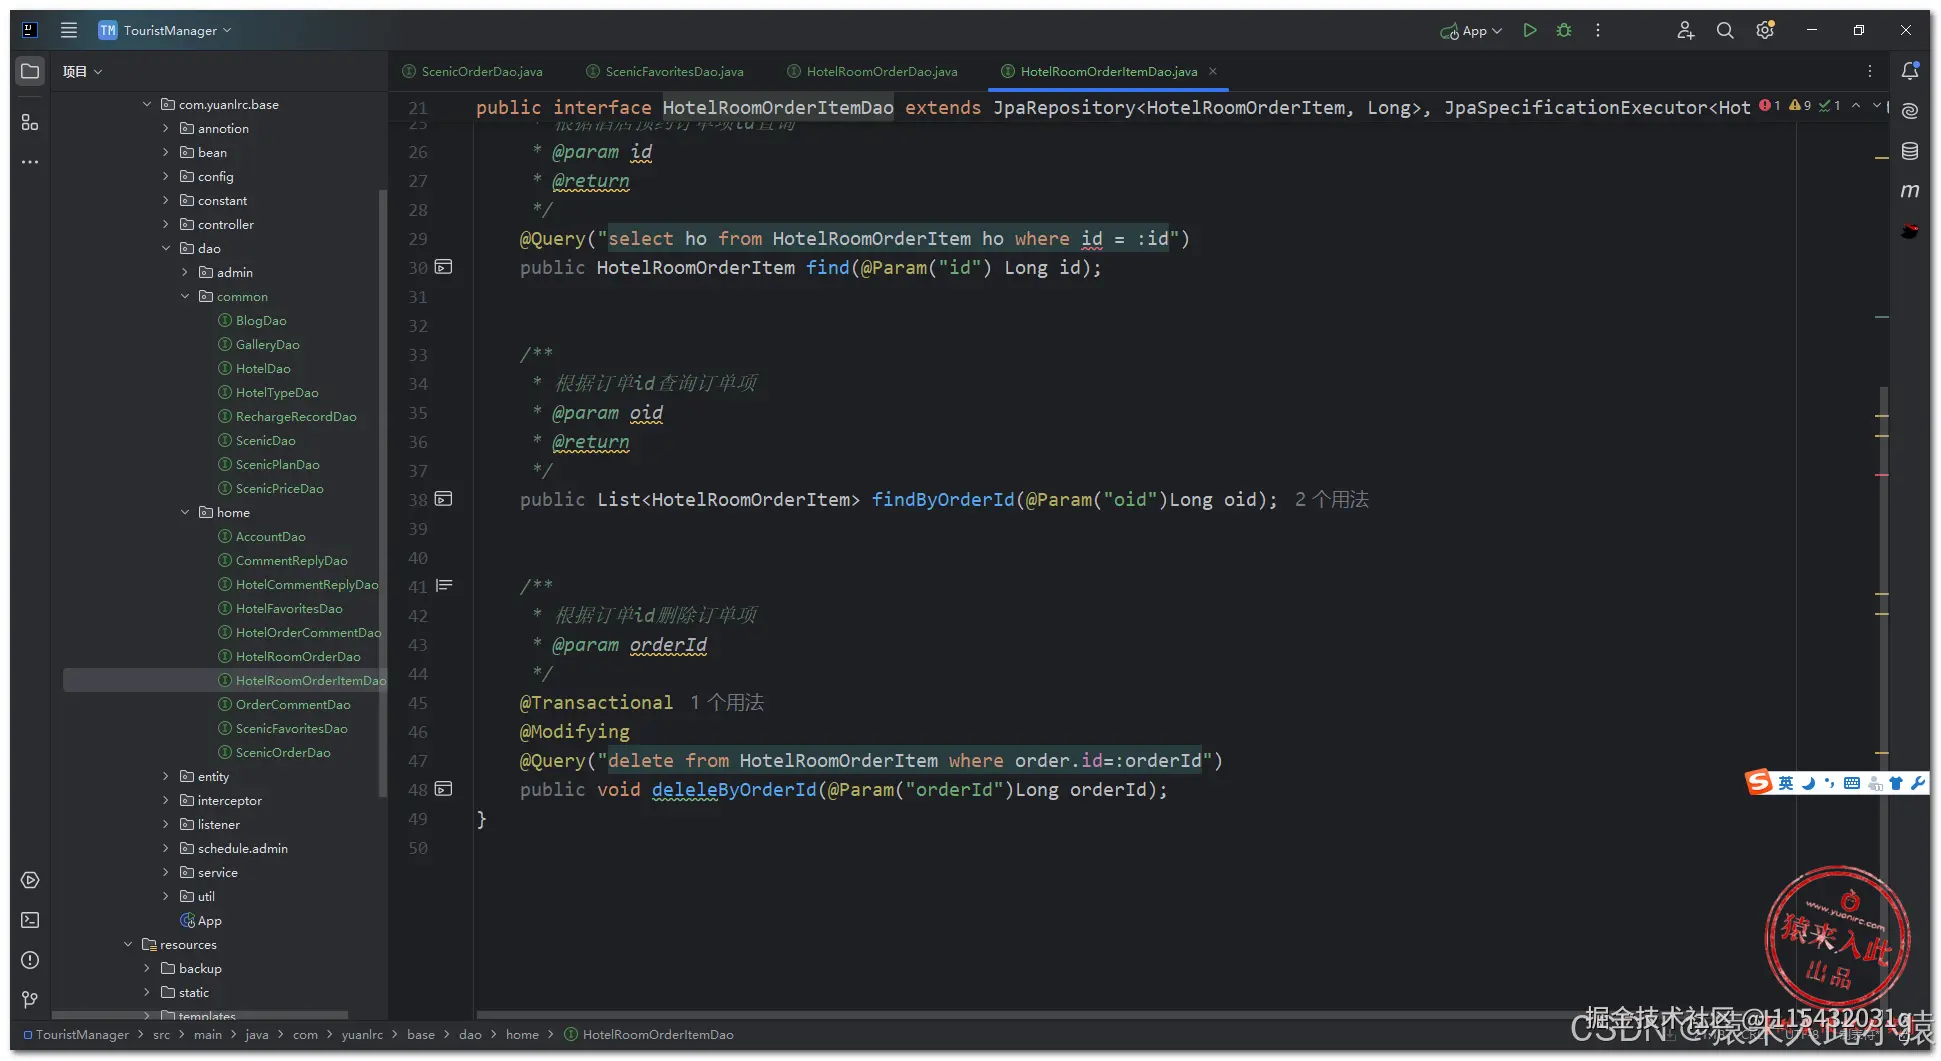Image resolution: width=1941 pixels, height=1061 pixels.
Task: Collapse the common package
Action: pos(185,296)
